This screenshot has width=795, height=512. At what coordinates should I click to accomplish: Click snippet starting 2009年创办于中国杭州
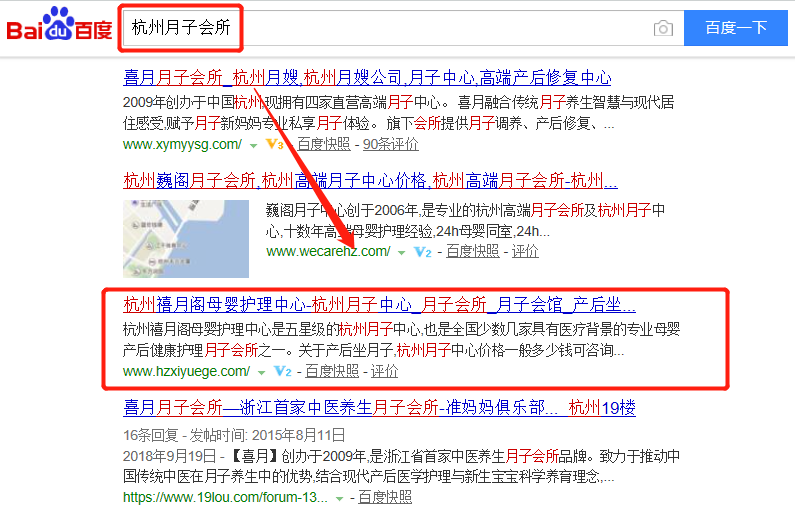tap(399, 113)
